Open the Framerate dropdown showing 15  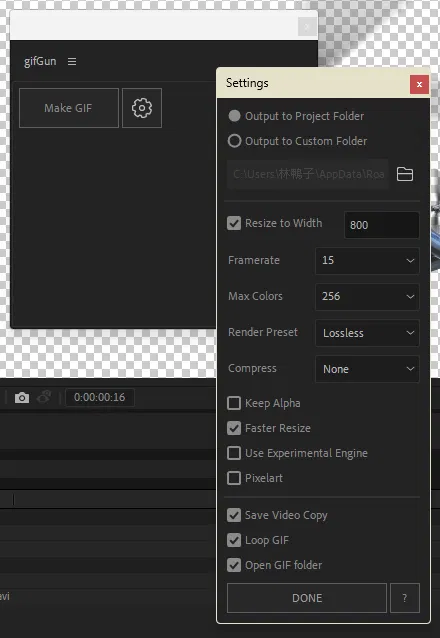pyautogui.click(x=367, y=260)
